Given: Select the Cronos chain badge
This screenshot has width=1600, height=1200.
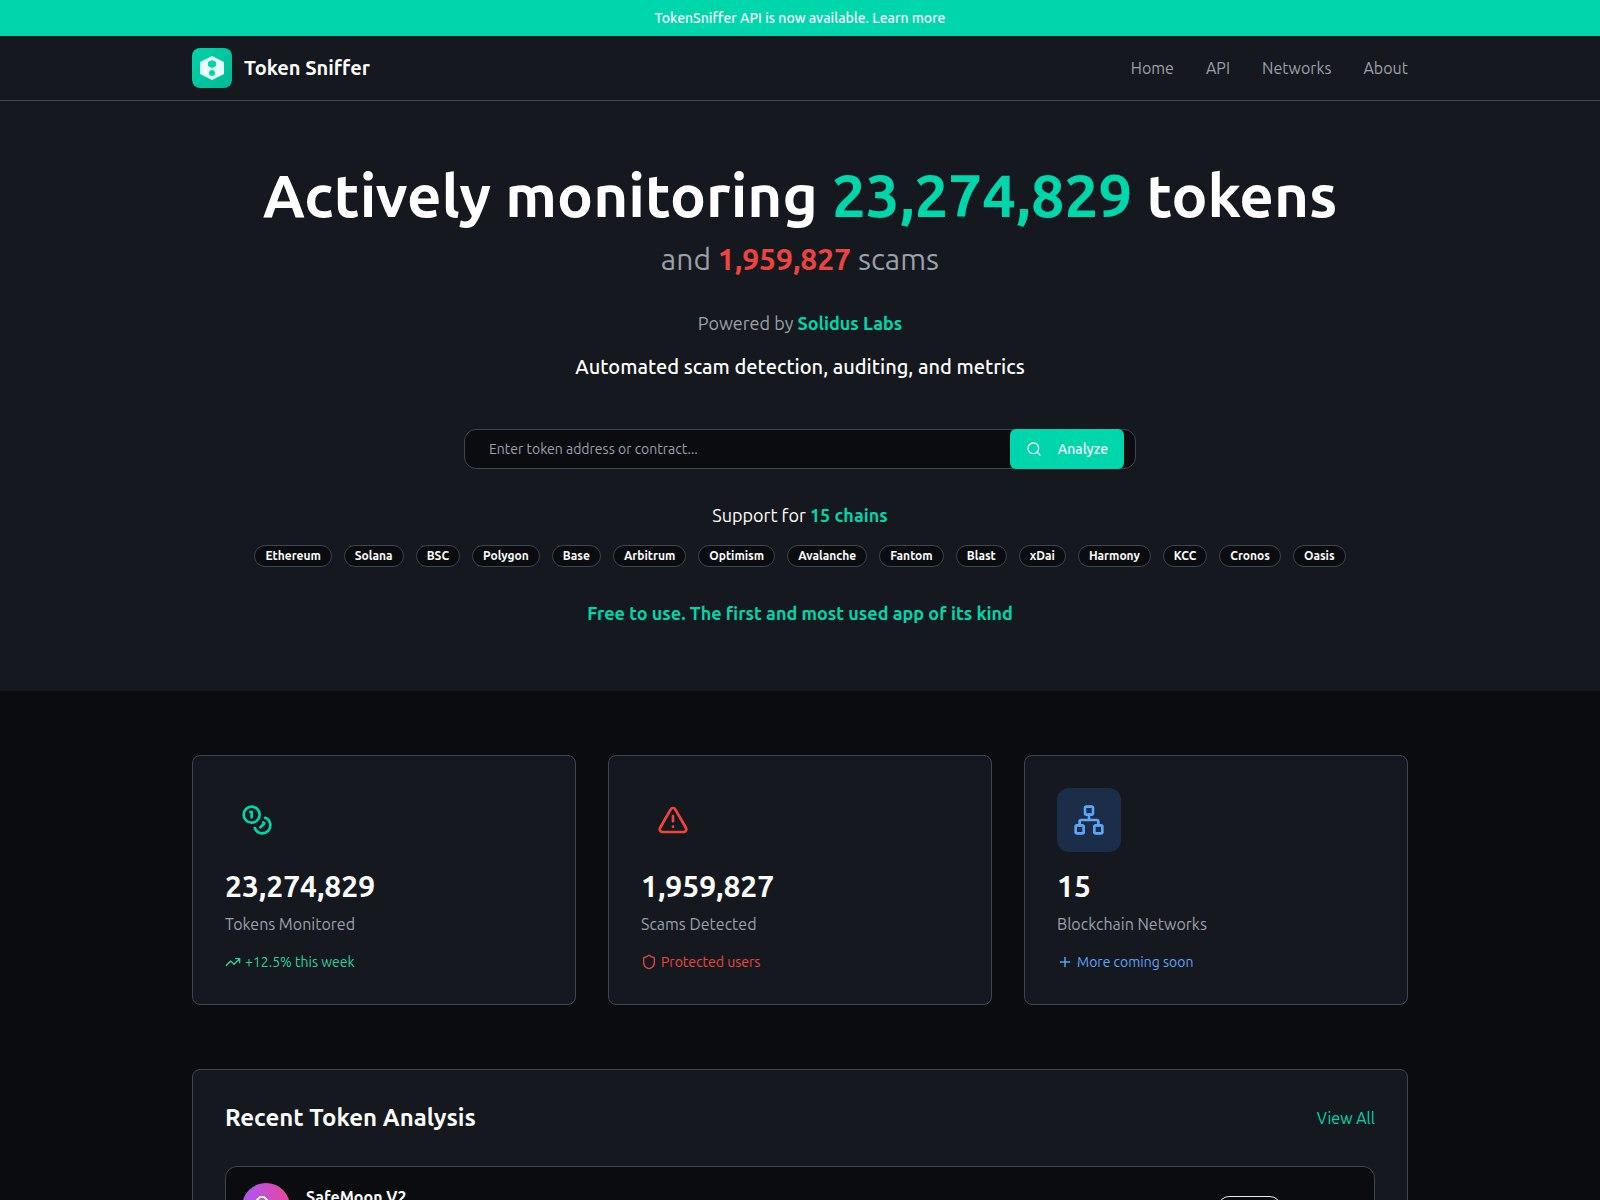Looking at the screenshot, I should click(1250, 556).
